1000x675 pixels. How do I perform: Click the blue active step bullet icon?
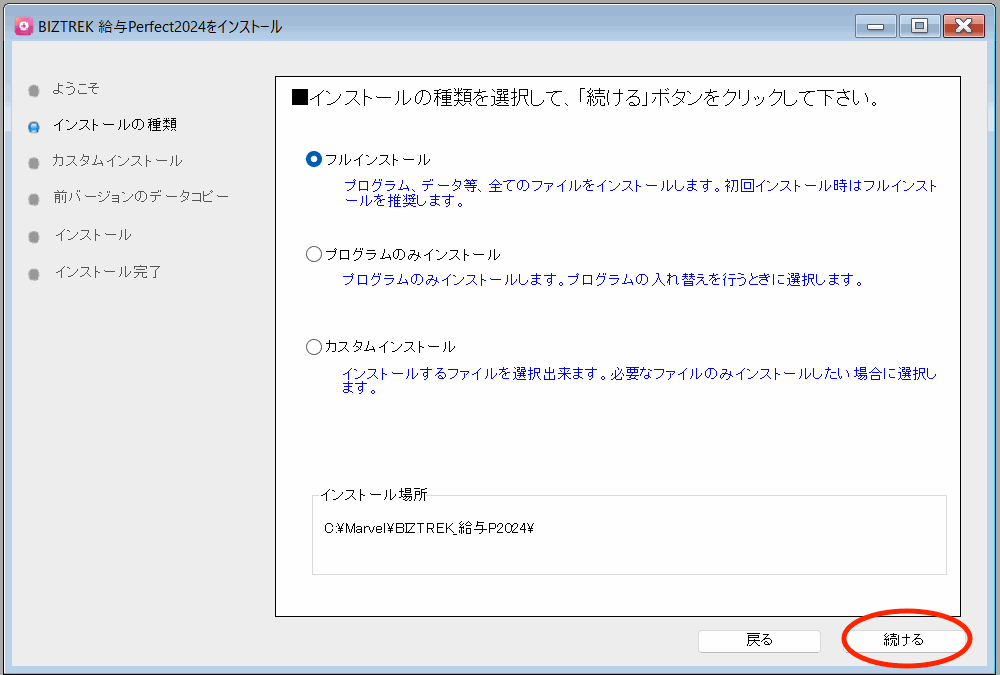(34, 127)
